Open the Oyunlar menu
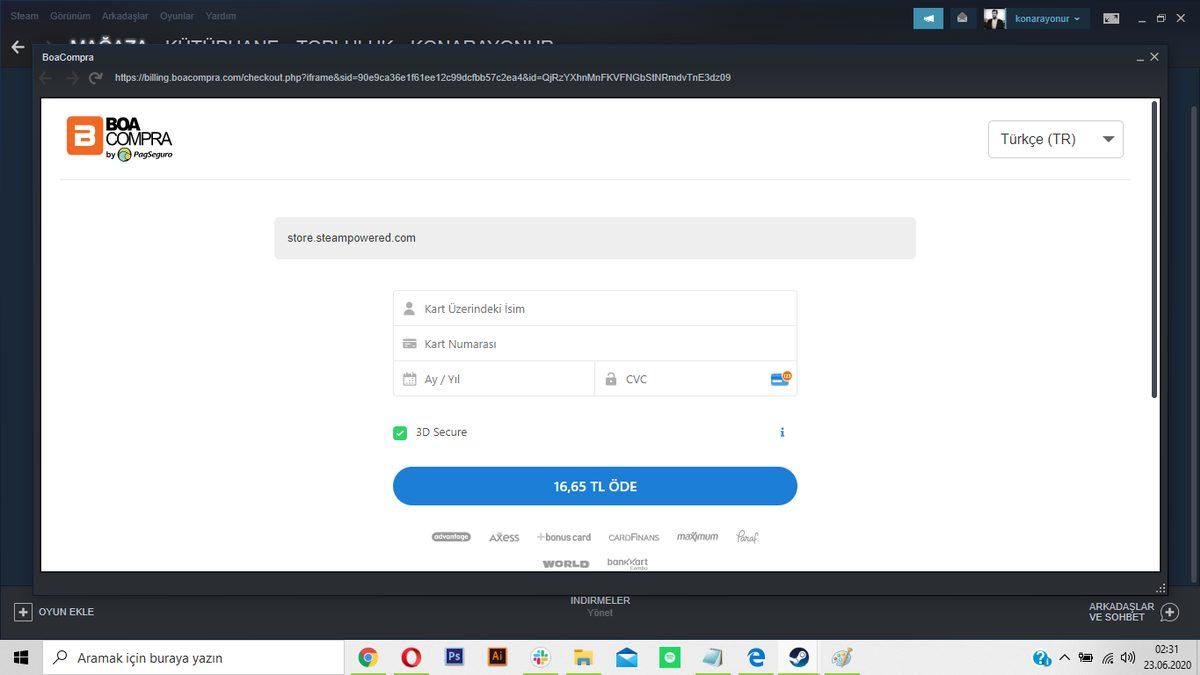This screenshot has width=1200, height=675. pos(176,16)
